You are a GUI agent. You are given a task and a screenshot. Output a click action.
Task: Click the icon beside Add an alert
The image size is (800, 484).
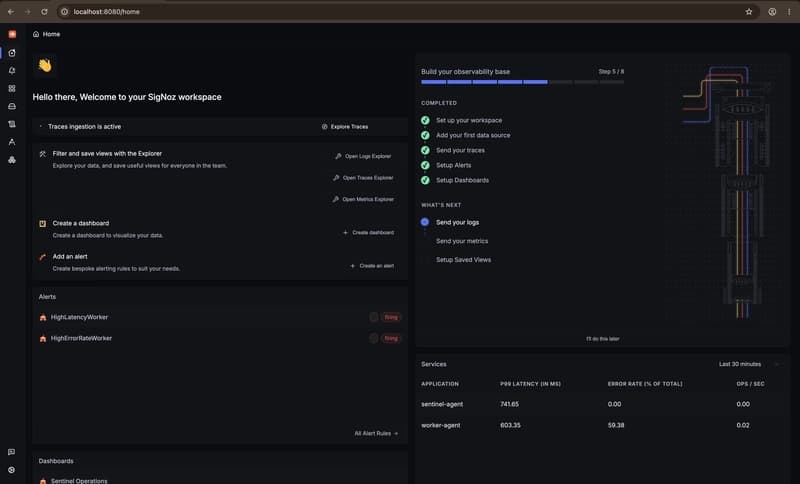43,257
